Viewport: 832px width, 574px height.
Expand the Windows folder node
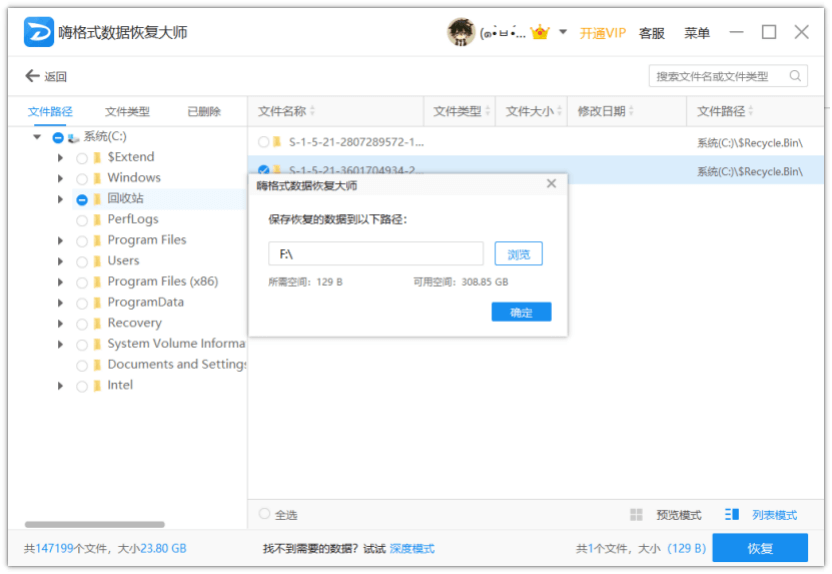60,178
